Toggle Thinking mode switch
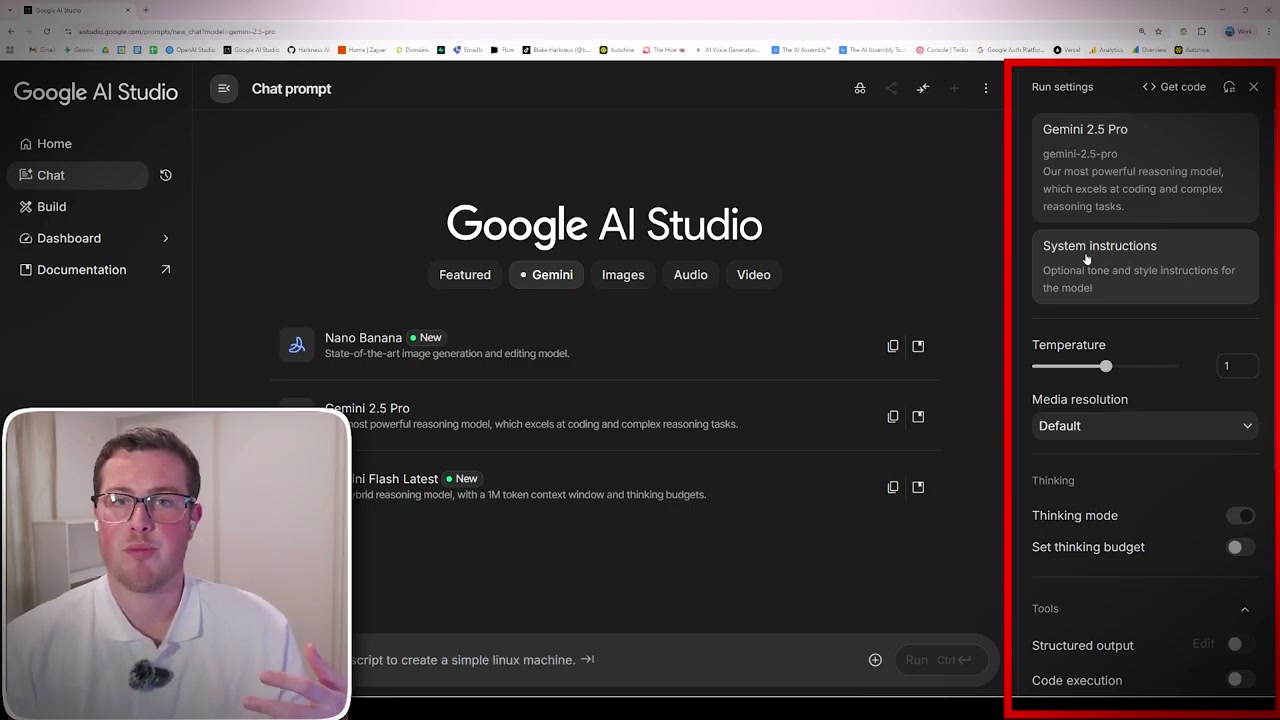 click(1240, 516)
